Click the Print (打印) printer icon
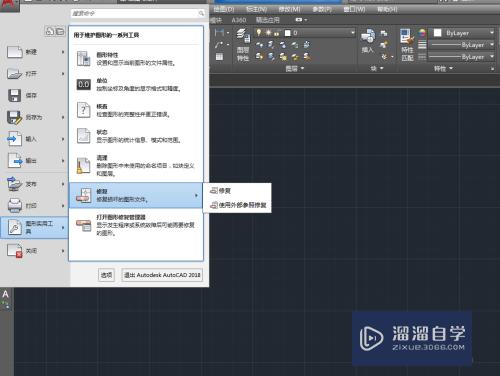 [x=15, y=206]
